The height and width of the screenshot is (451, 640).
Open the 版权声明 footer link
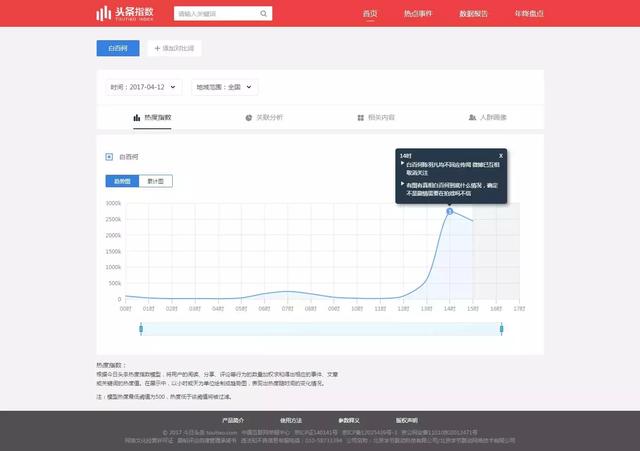coord(407,420)
